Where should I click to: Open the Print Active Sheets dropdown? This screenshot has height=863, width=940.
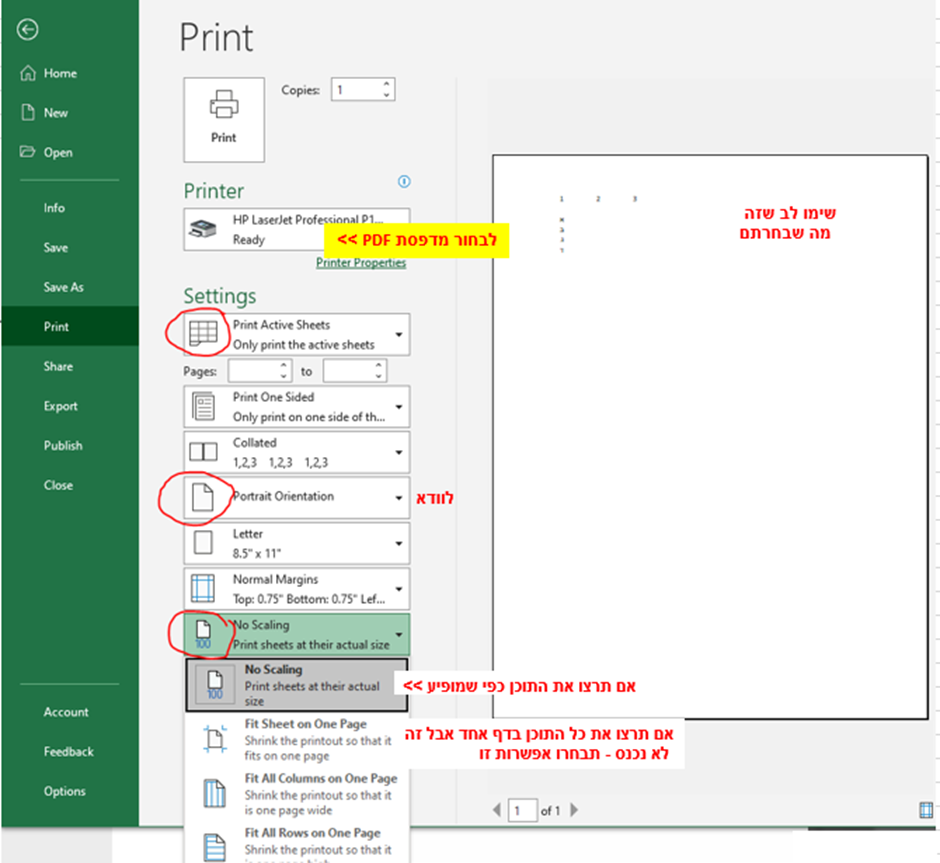(297, 334)
